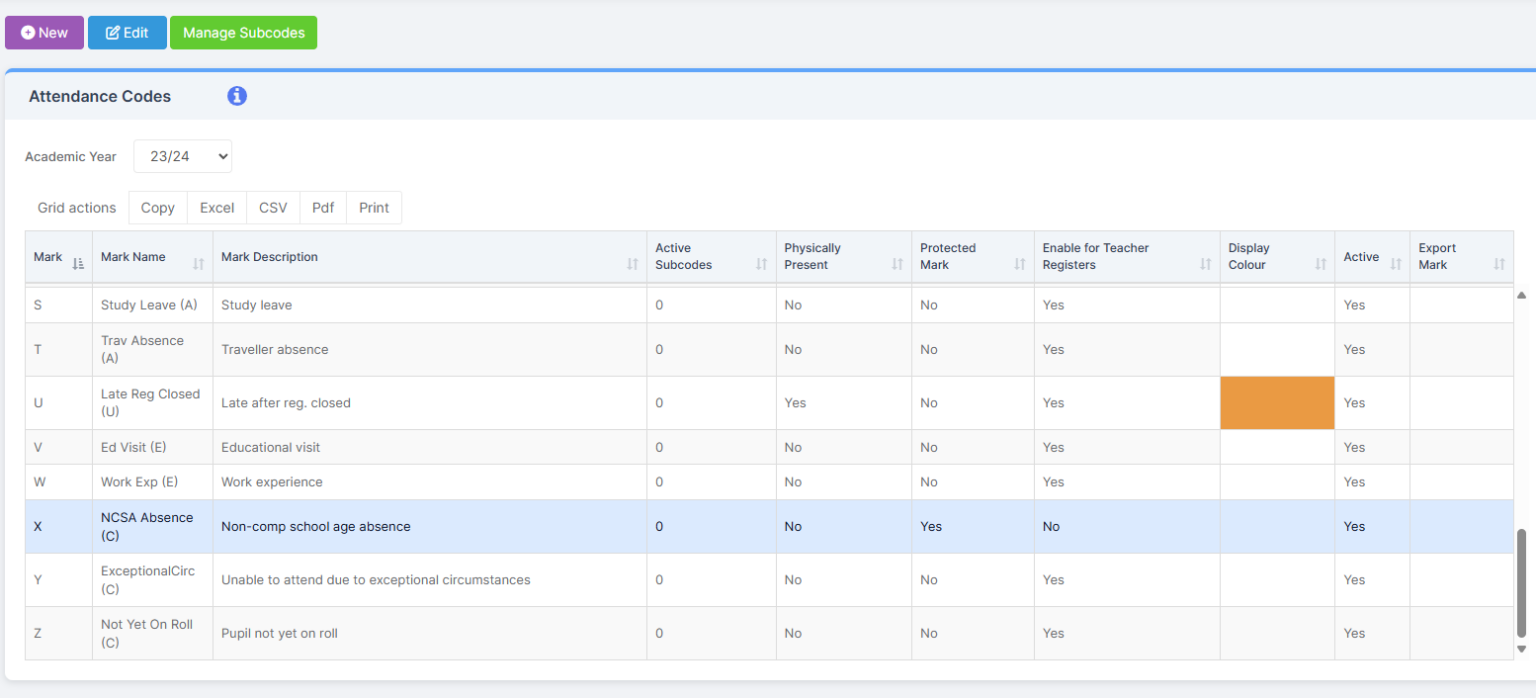Image resolution: width=1536 pixels, height=698 pixels.
Task: Click the plus icon on the New button
Action: coord(29,31)
